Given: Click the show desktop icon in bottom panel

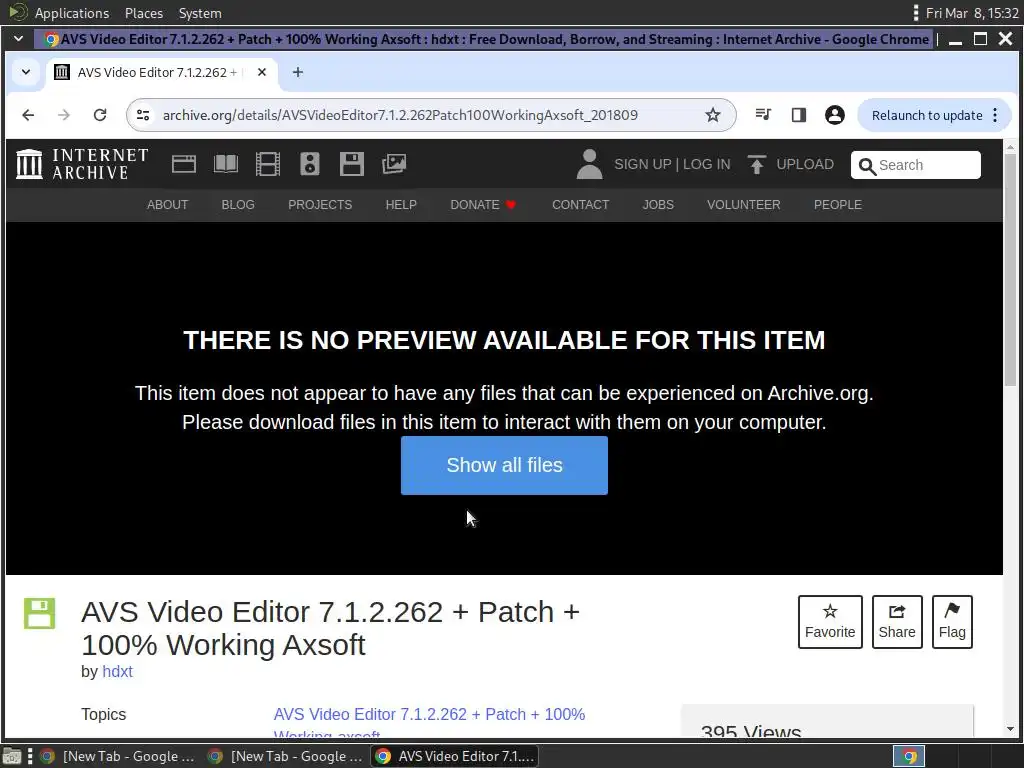Looking at the screenshot, I should pyautogui.click(x=12, y=756).
